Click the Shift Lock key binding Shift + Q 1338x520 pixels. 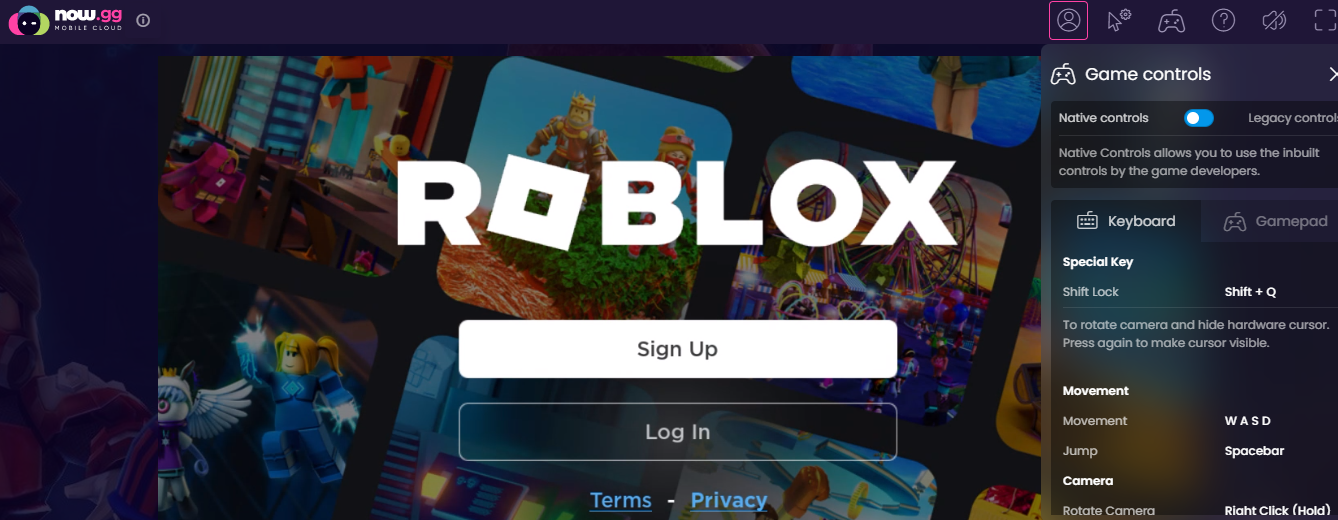tap(1250, 292)
